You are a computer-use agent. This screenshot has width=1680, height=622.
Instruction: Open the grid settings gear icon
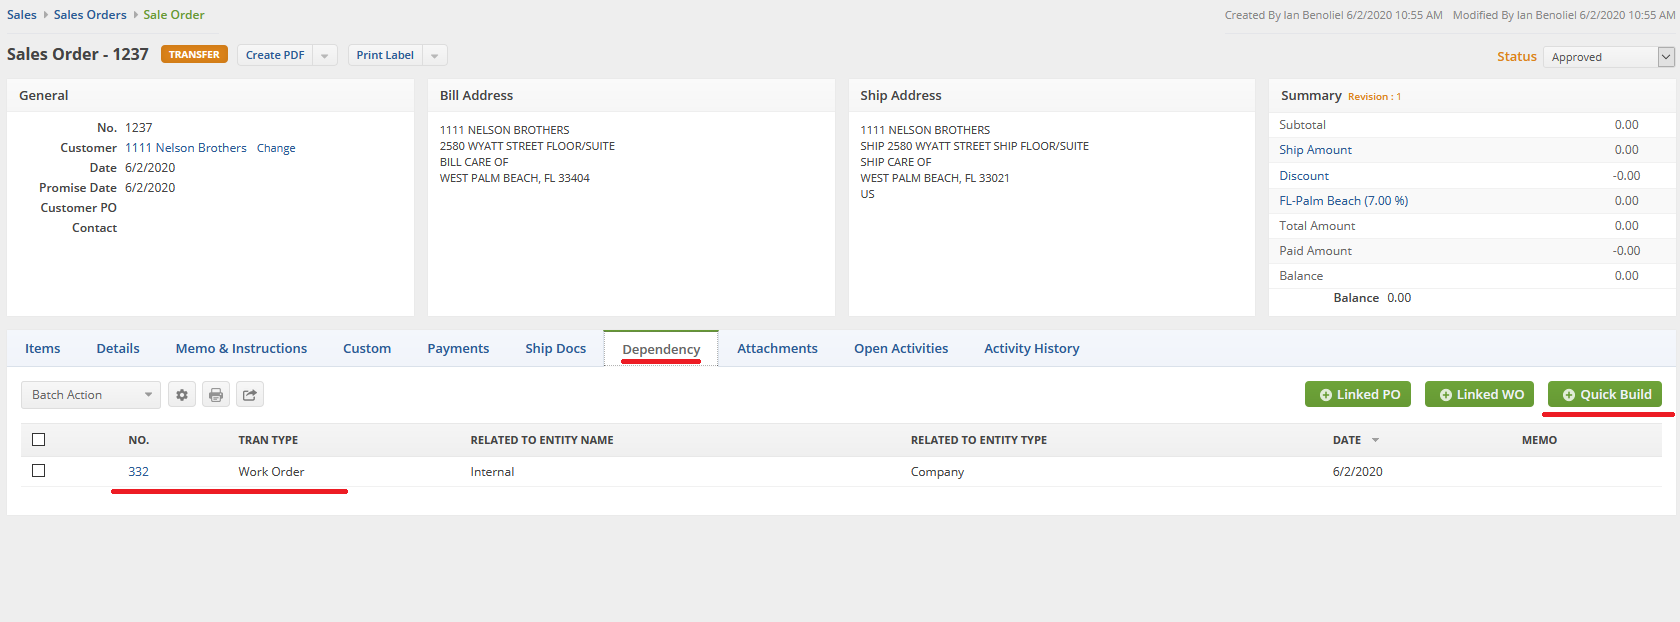coord(182,395)
